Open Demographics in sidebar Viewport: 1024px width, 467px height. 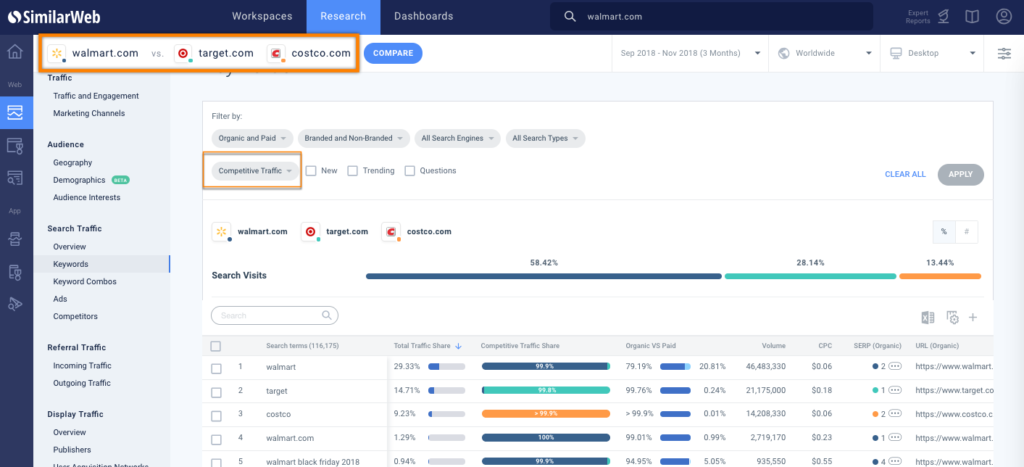point(79,180)
